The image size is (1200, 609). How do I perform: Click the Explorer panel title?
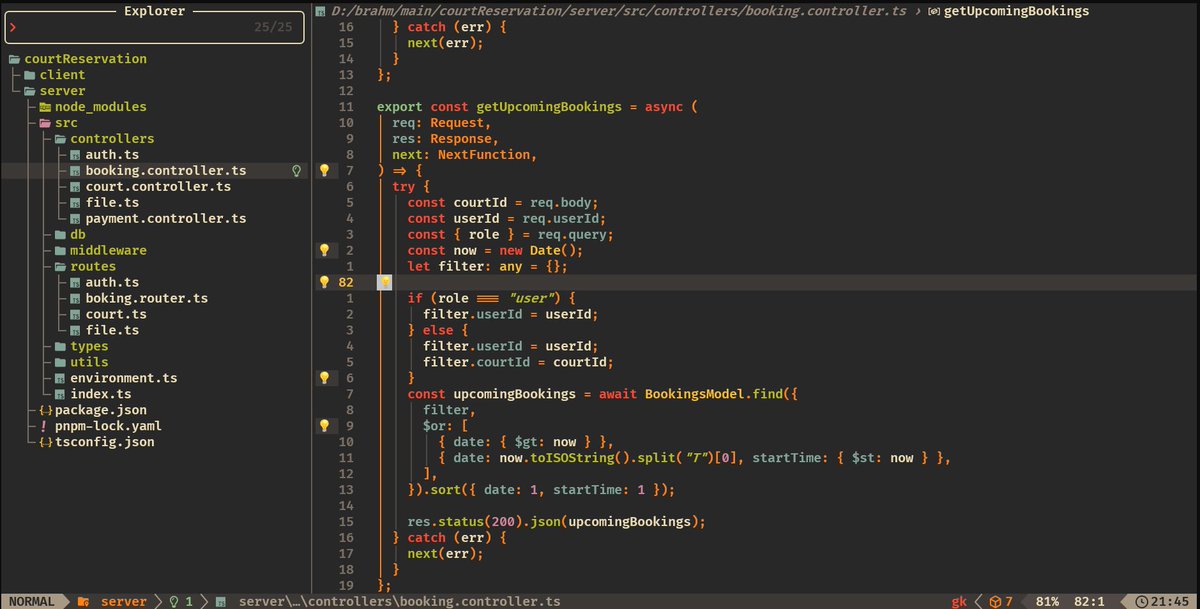(154, 11)
